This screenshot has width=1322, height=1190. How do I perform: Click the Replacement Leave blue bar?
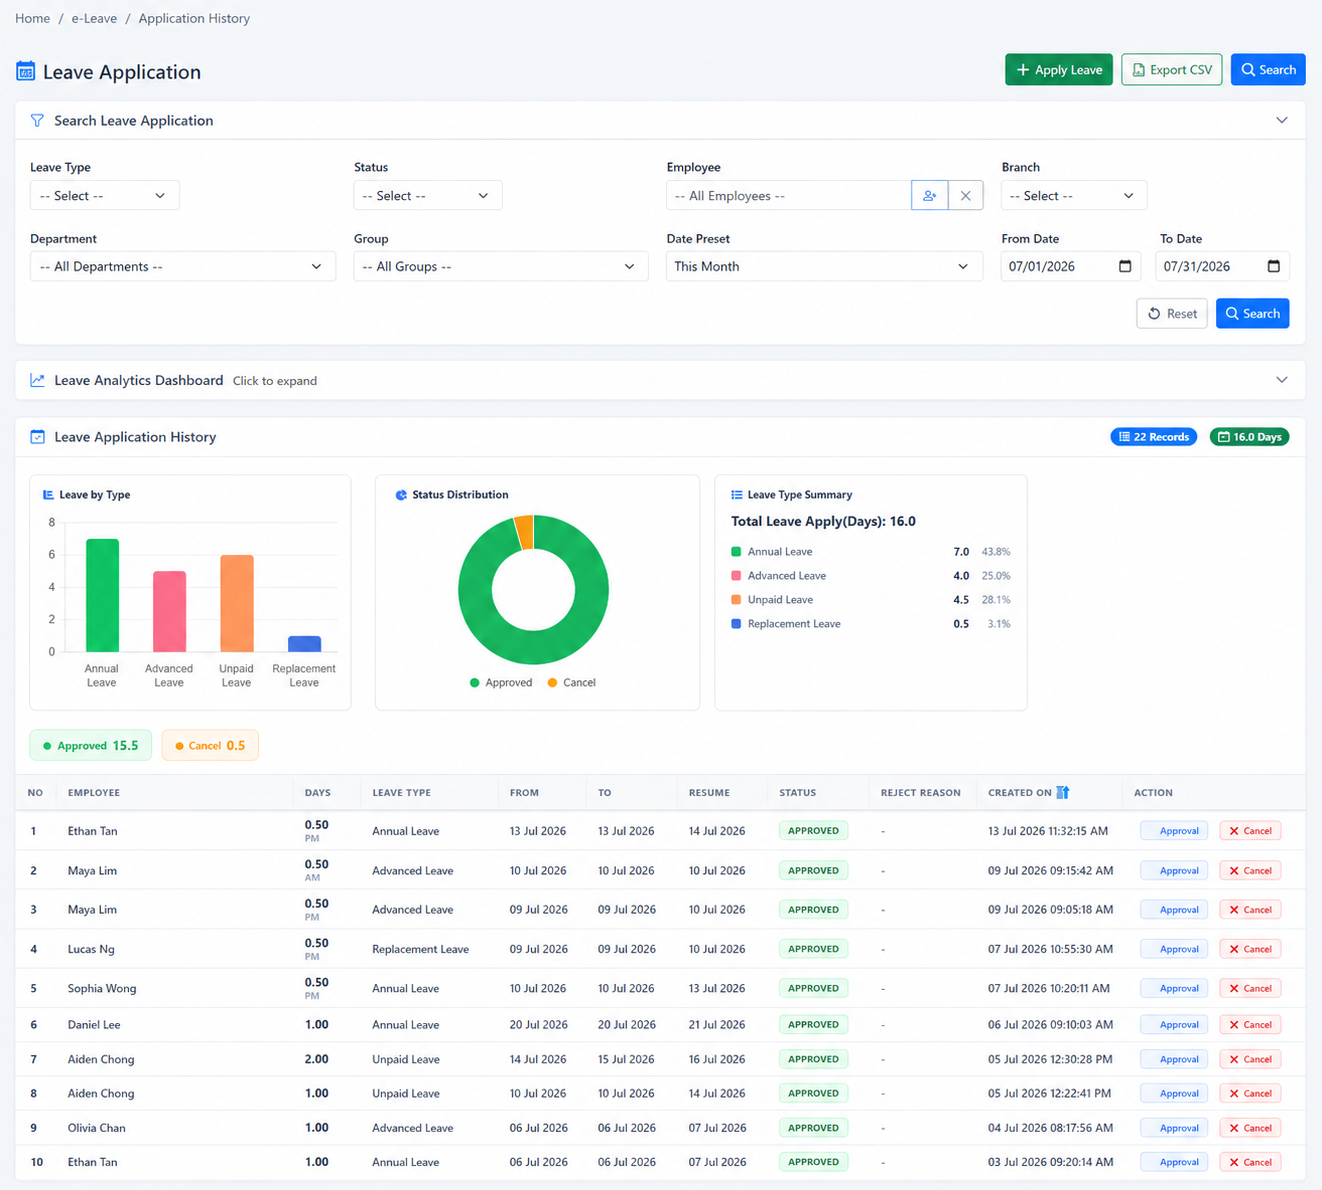tap(304, 644)
